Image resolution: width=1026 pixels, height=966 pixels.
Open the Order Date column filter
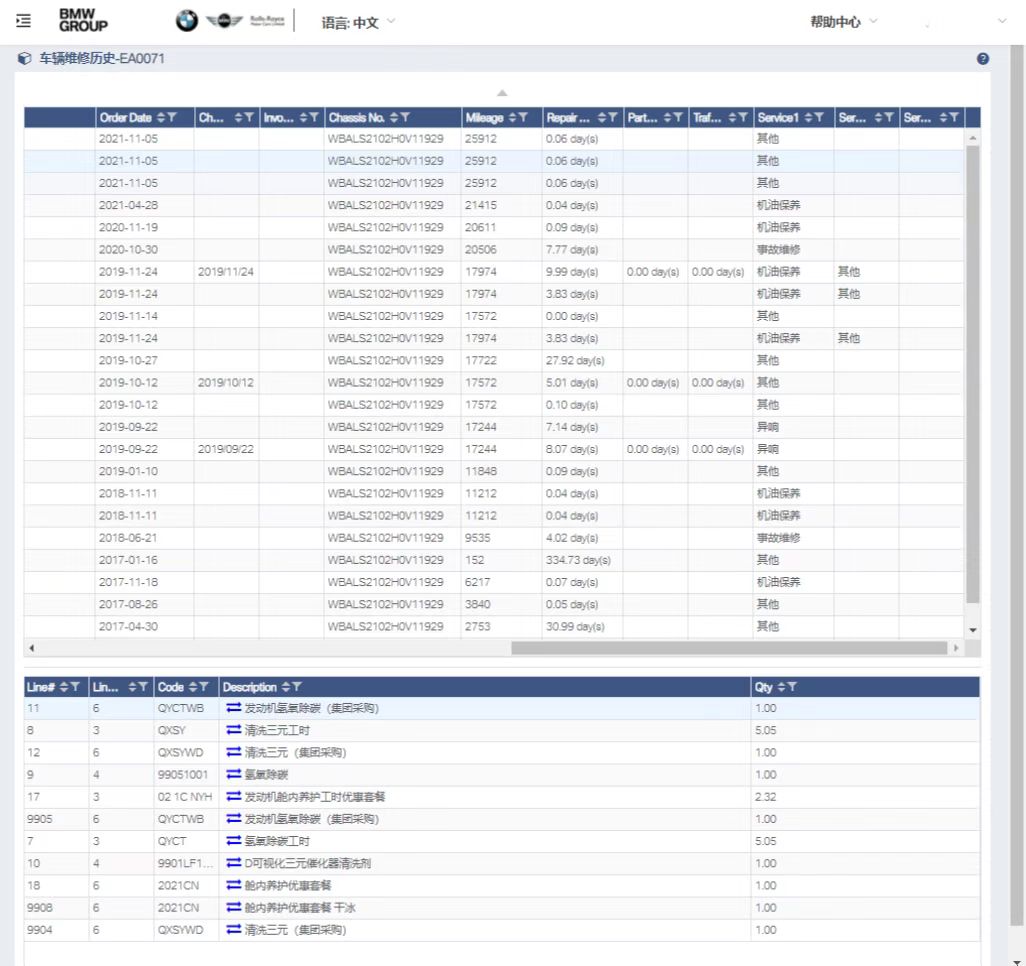172,118
